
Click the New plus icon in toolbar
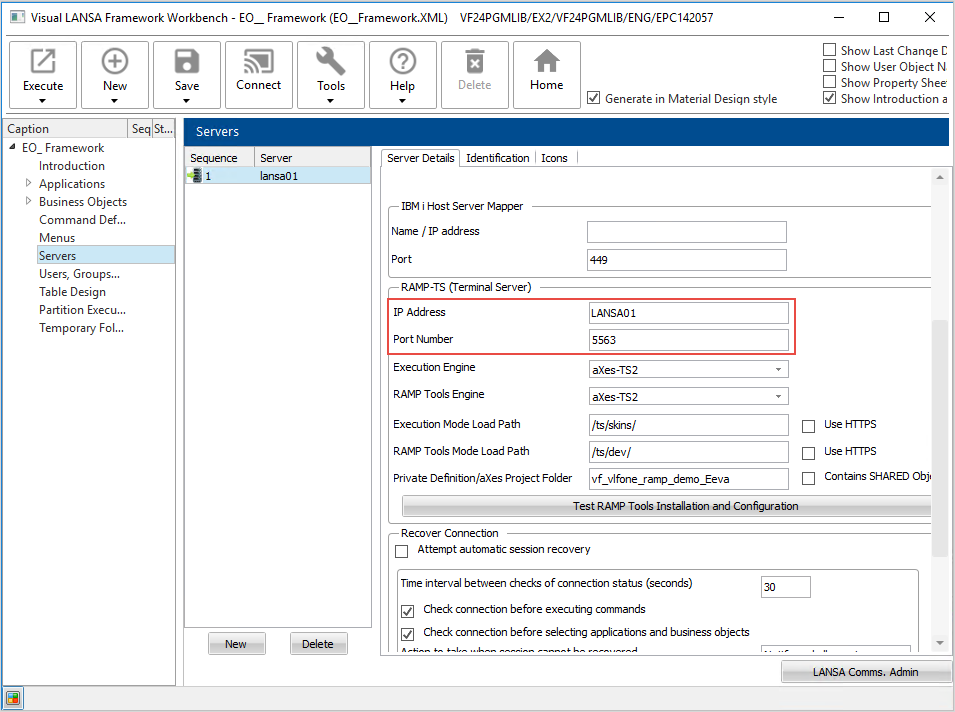point(115,62)
